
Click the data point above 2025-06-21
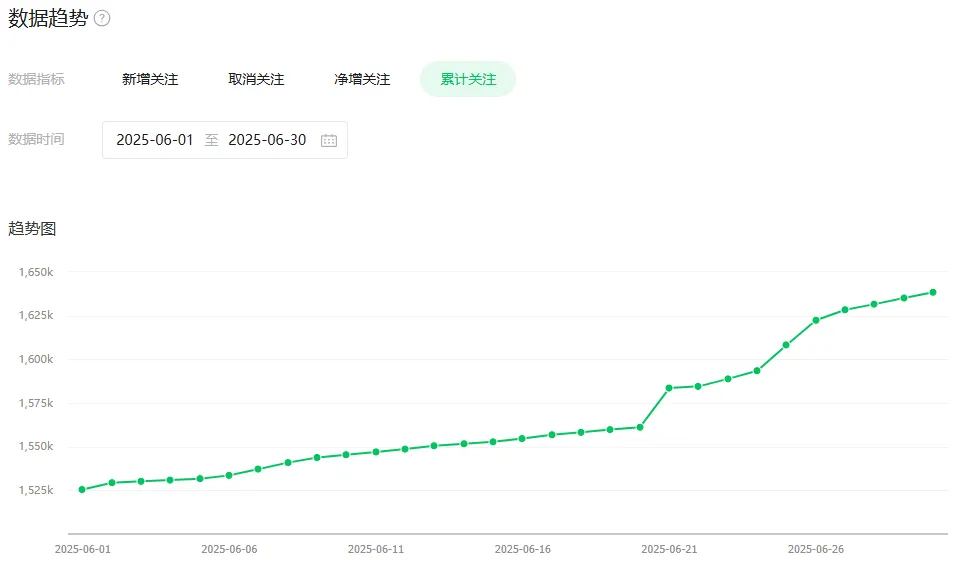pos(669,388)
